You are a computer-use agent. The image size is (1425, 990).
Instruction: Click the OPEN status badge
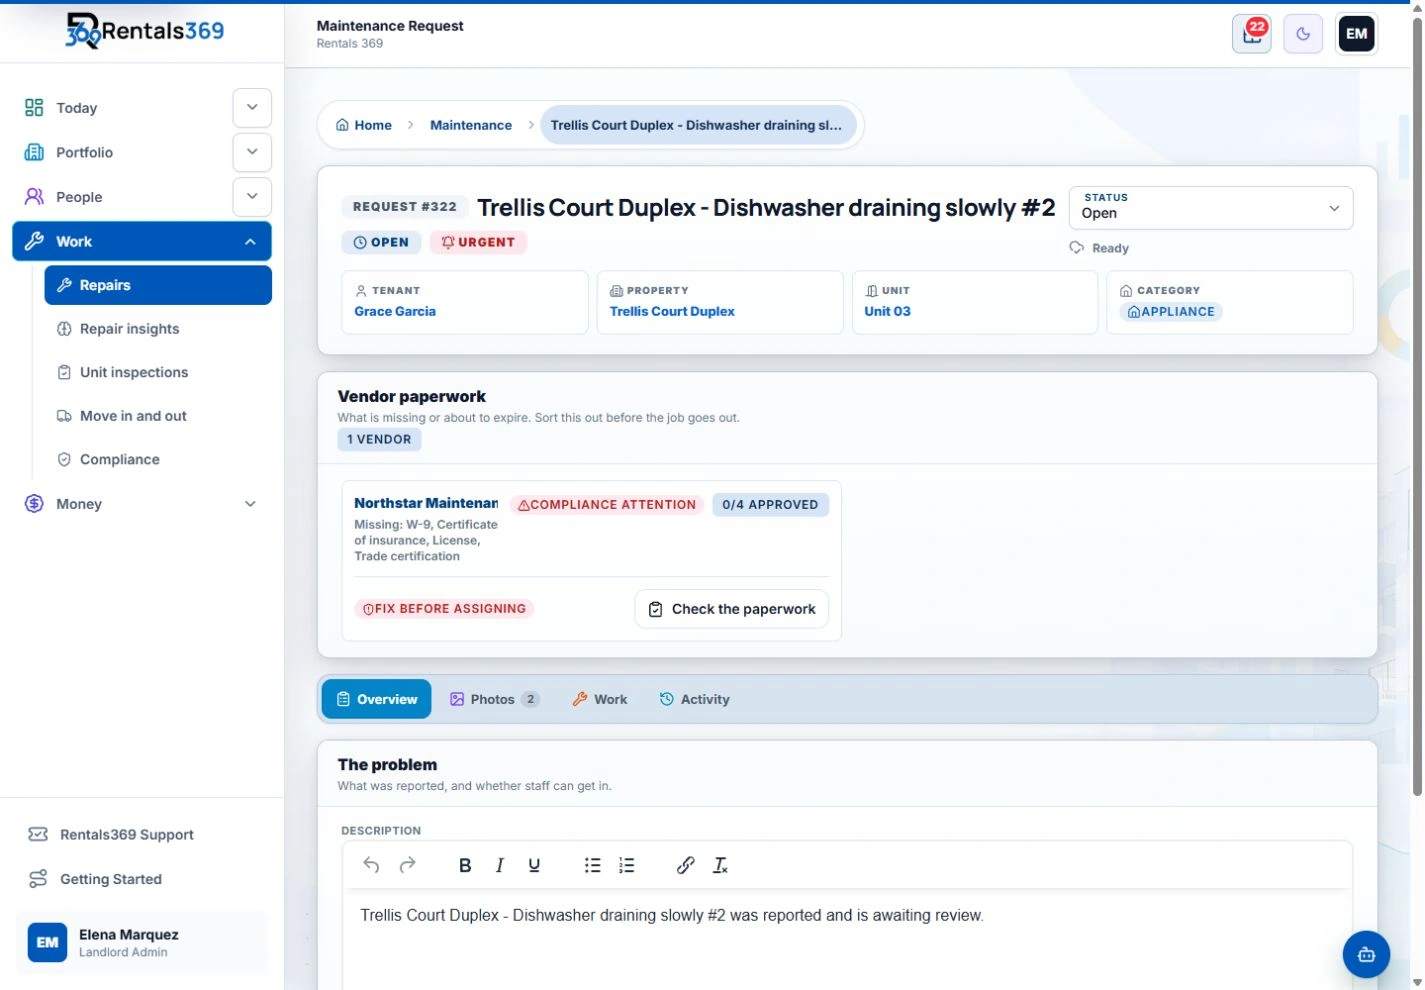pyautogui.click(x=381, y=242)
